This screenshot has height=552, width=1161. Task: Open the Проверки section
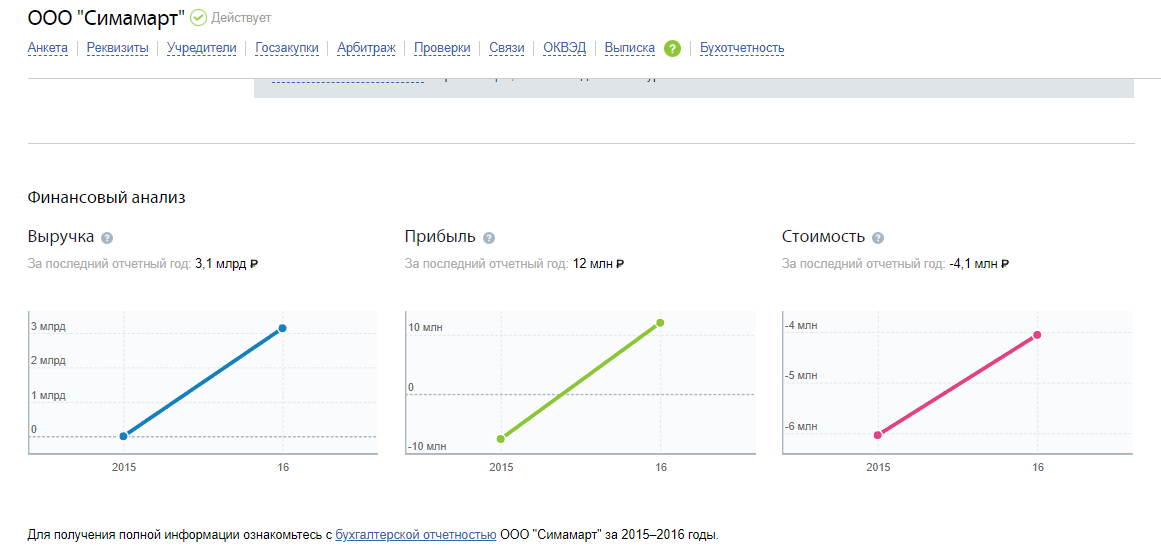pyautogui.click(x=441, y=48)
